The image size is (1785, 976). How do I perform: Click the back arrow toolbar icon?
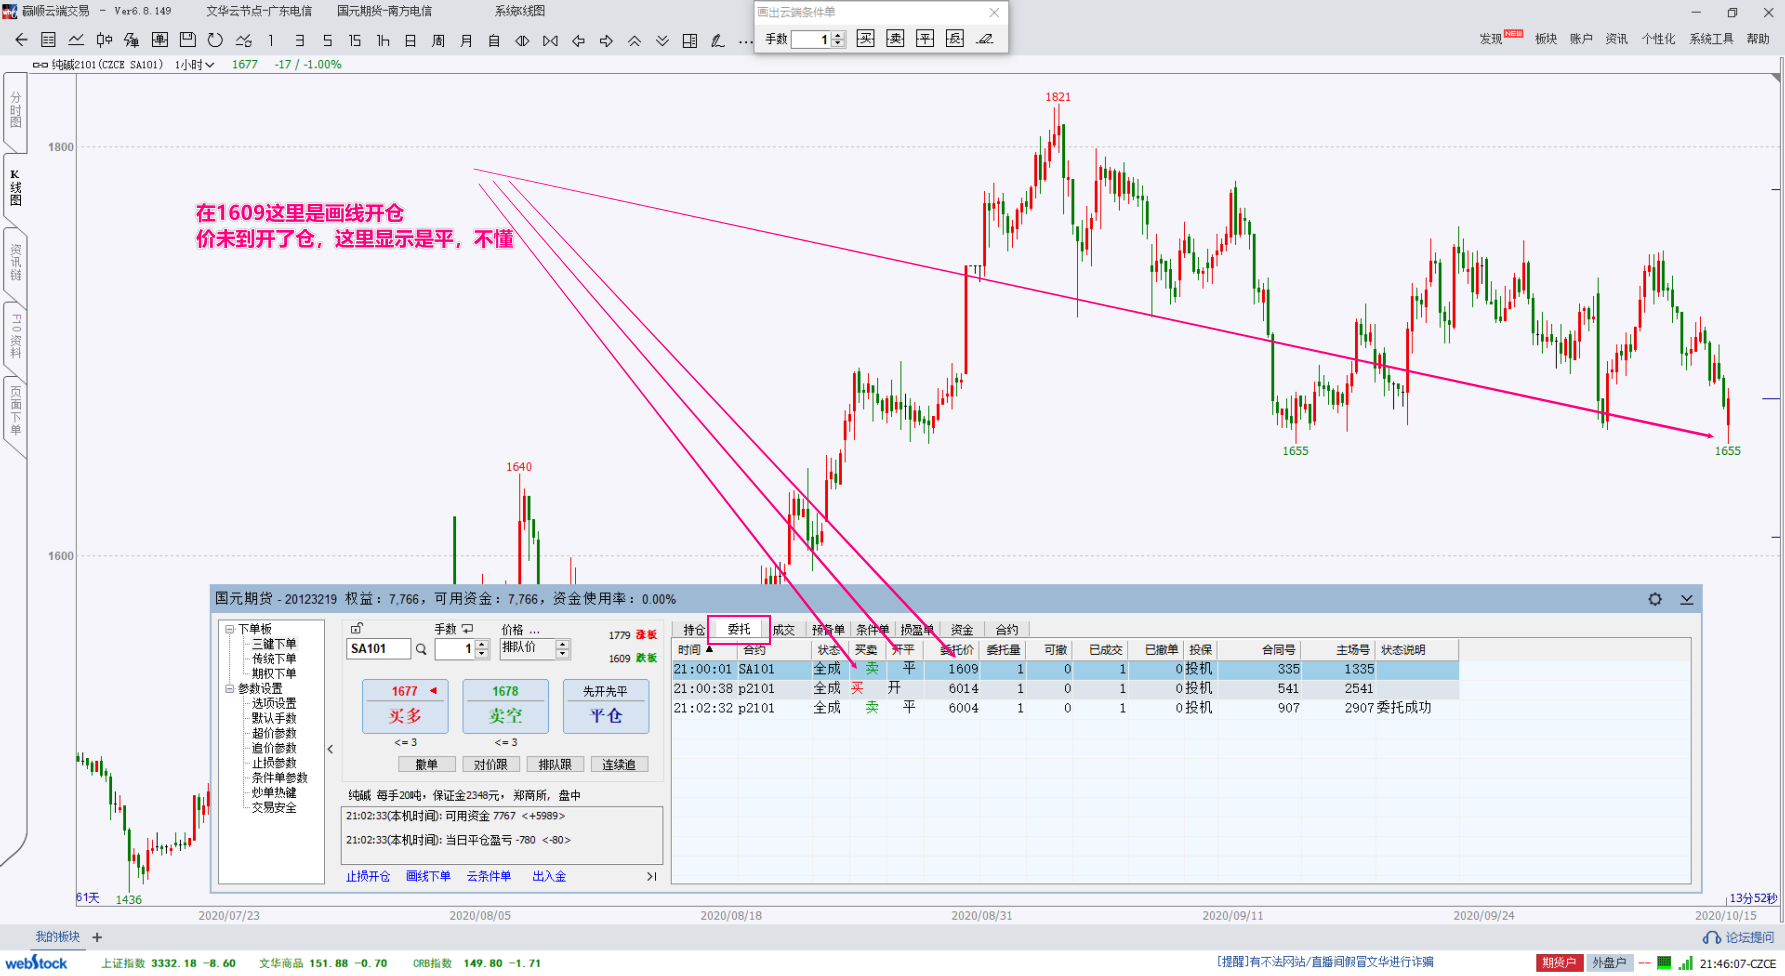[21, 40]
